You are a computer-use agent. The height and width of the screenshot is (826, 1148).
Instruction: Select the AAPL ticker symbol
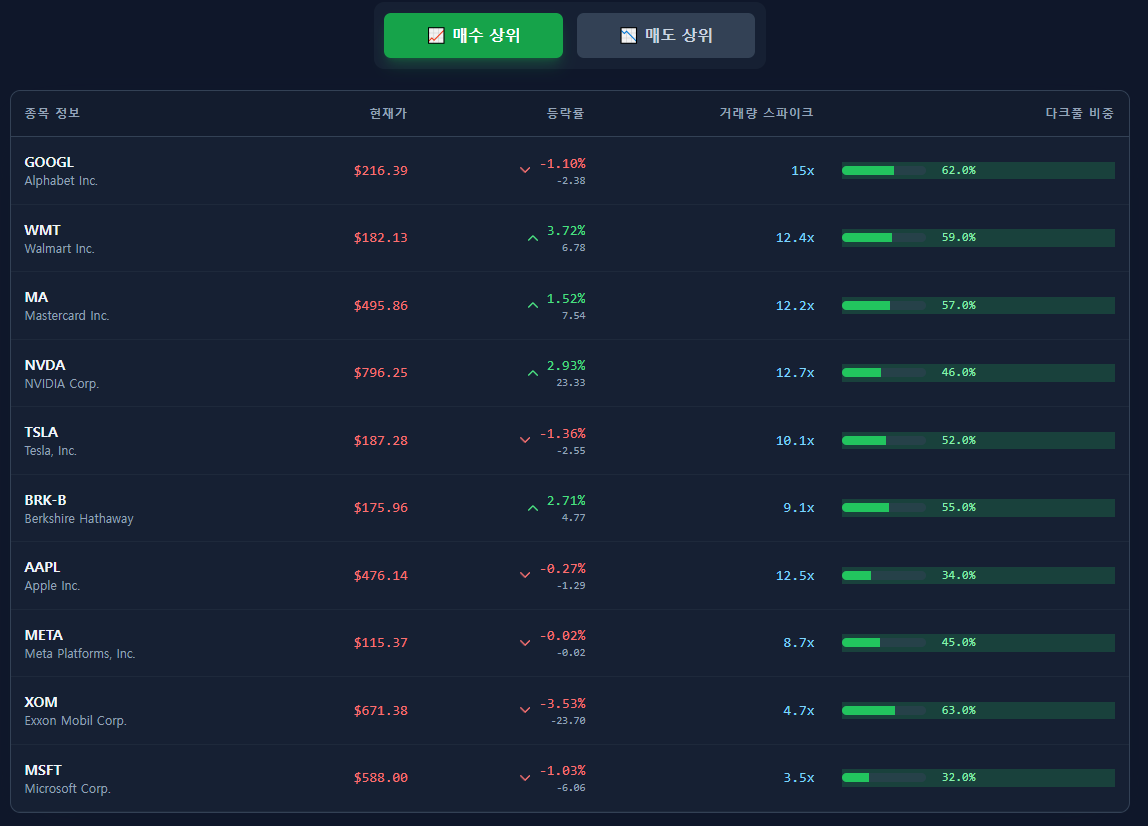click(x=42, y=568)
